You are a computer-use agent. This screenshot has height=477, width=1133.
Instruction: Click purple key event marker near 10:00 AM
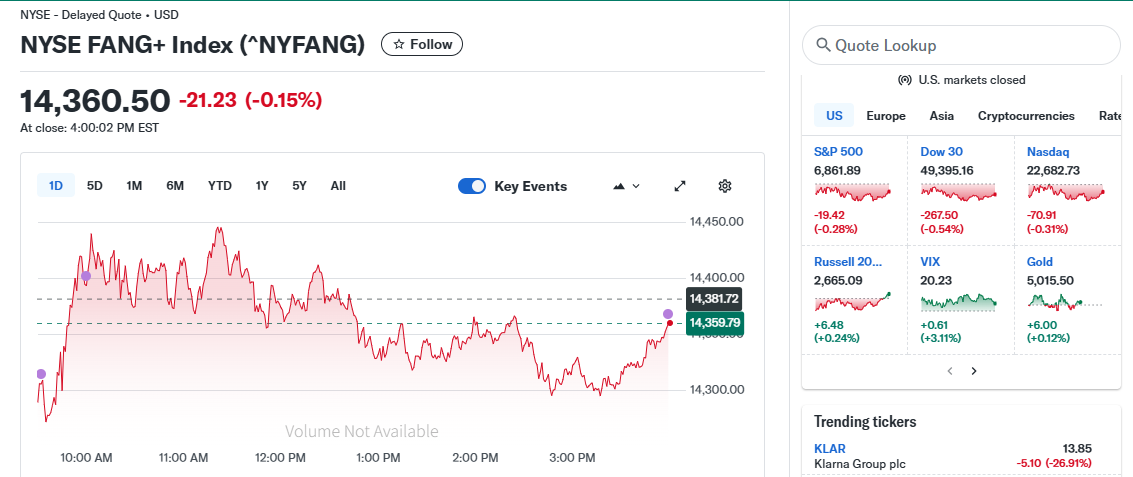pyautogui.click(x=86, y=276)
